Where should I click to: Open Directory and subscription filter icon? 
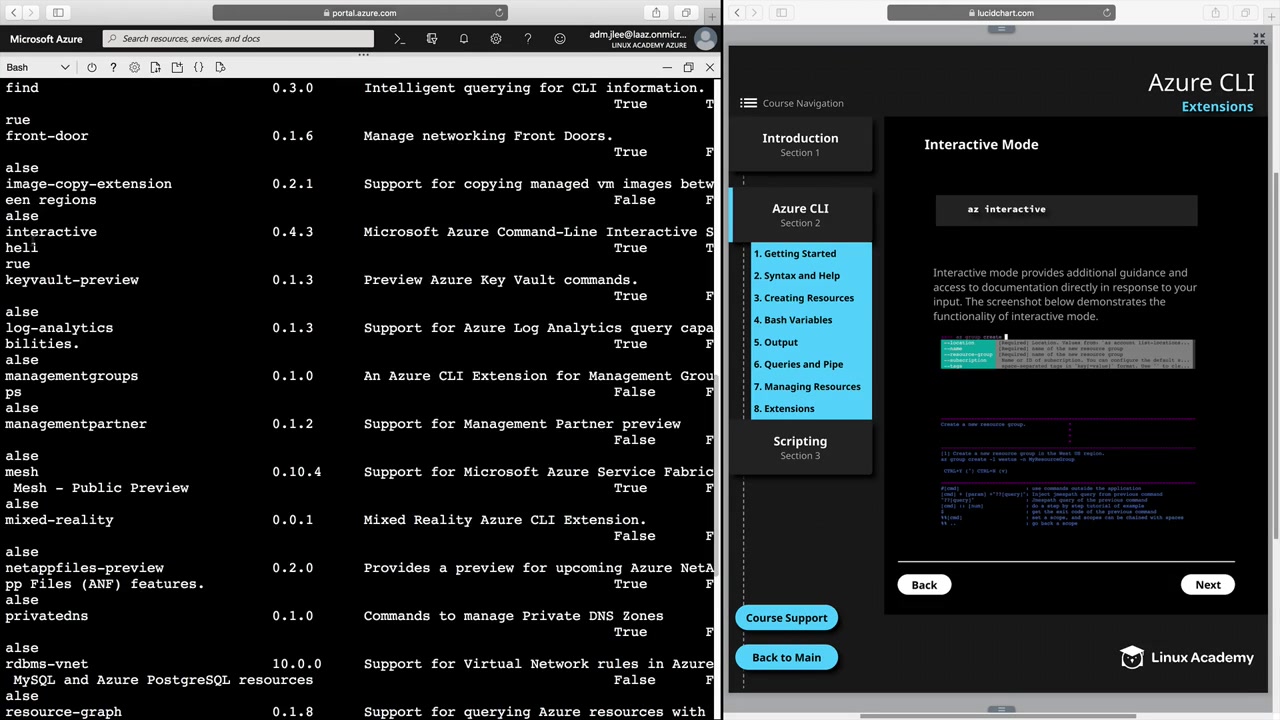[432, 39]
